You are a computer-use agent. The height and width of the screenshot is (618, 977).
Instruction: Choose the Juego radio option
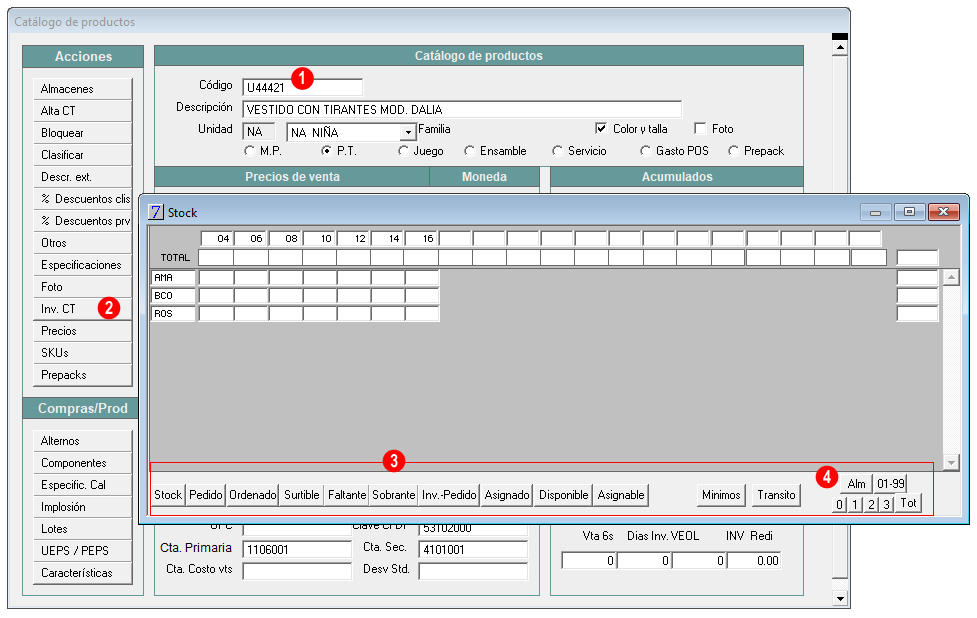(x=403, y=151)
